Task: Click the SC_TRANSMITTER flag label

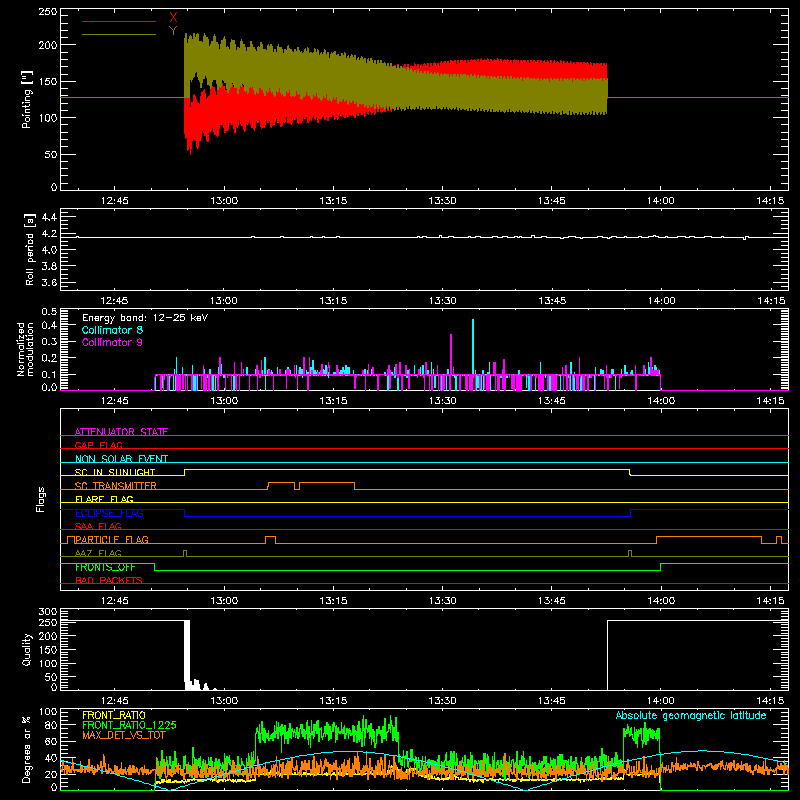Action: 115,485
